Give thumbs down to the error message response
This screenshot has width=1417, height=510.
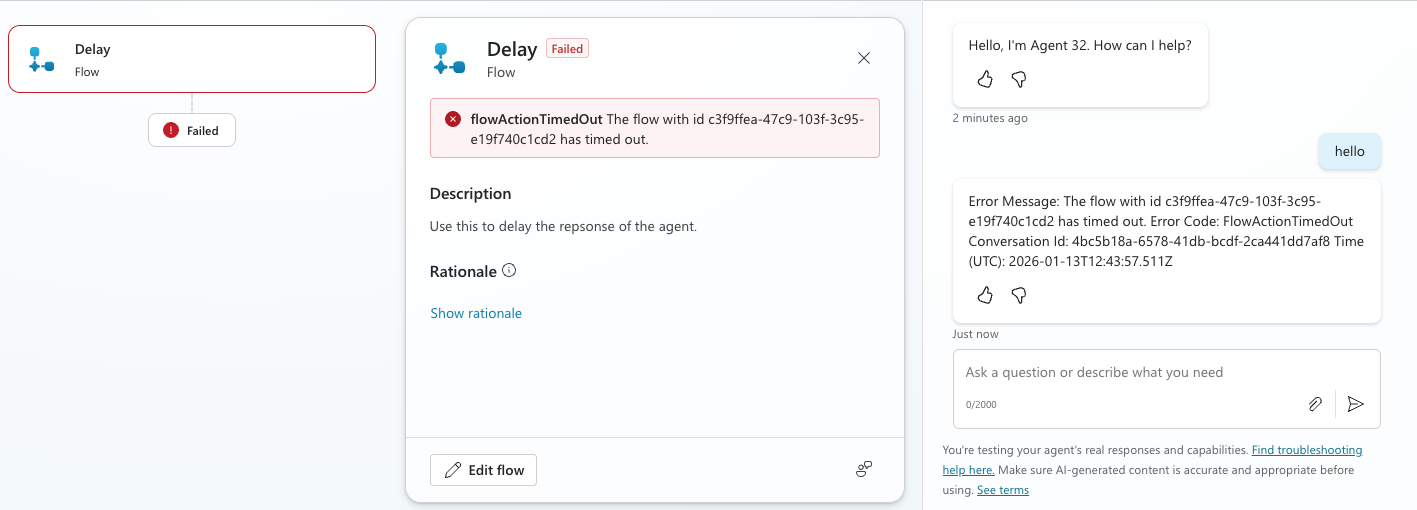1019,295
